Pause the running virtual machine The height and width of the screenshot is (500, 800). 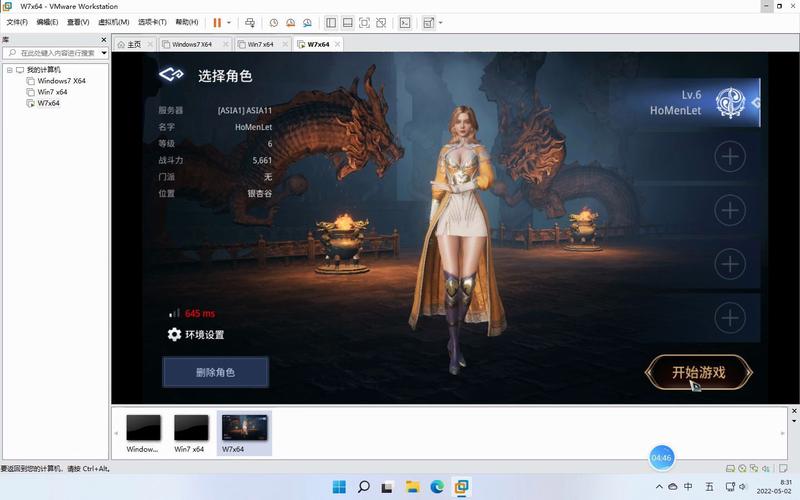click(217, 23)
